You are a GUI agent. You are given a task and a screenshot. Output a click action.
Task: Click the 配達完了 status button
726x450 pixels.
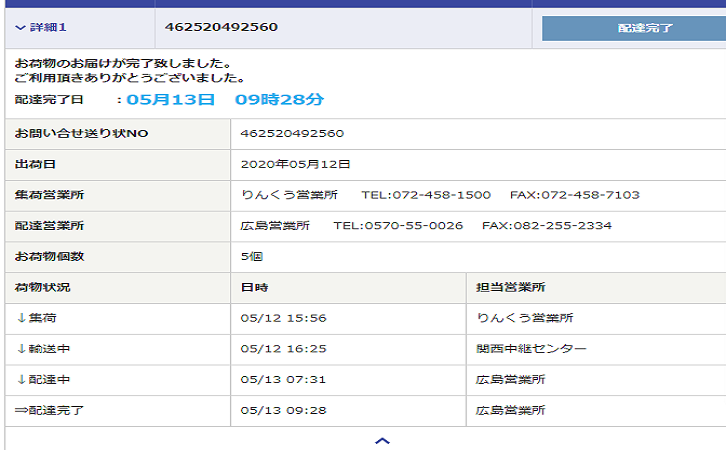(632, 28)
